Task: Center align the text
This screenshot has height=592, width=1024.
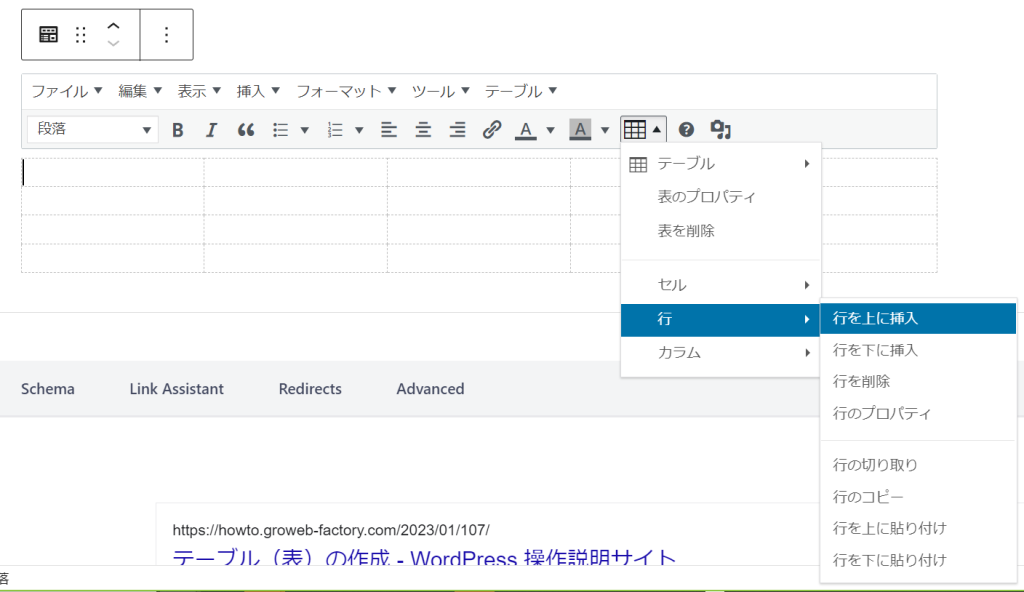Action: [x=423, y=130]
